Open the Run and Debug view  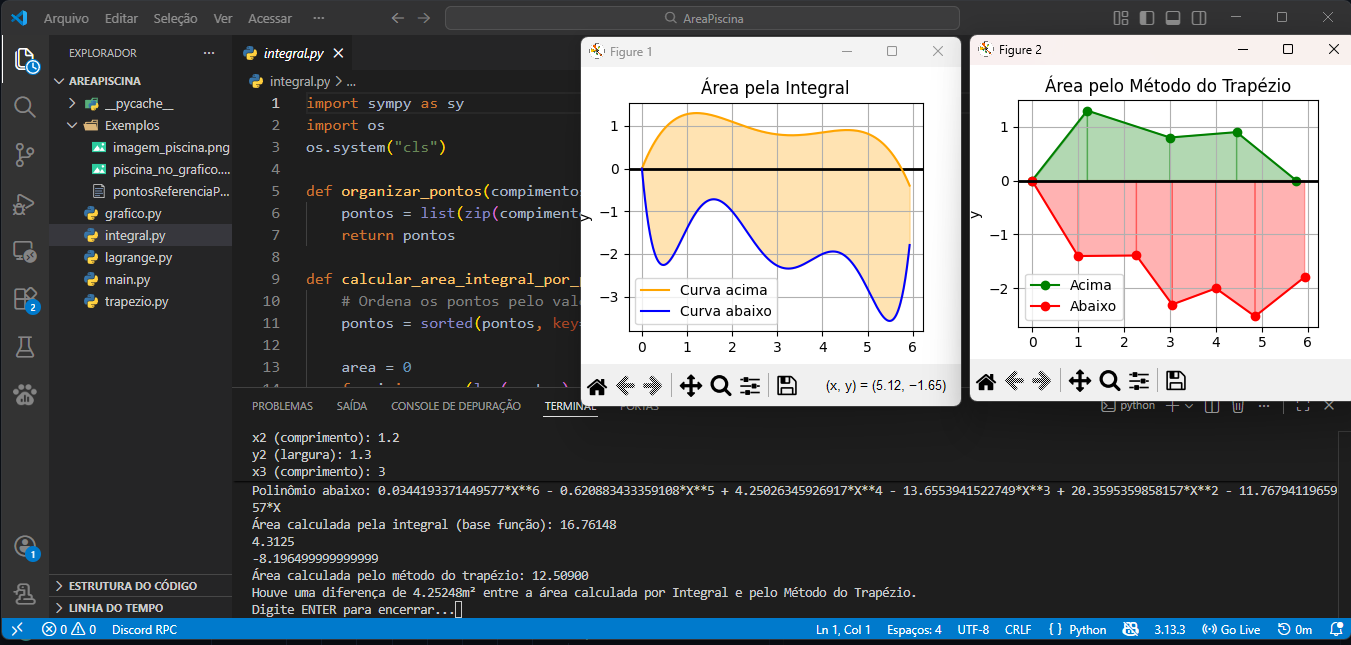(x=25, y=204)
